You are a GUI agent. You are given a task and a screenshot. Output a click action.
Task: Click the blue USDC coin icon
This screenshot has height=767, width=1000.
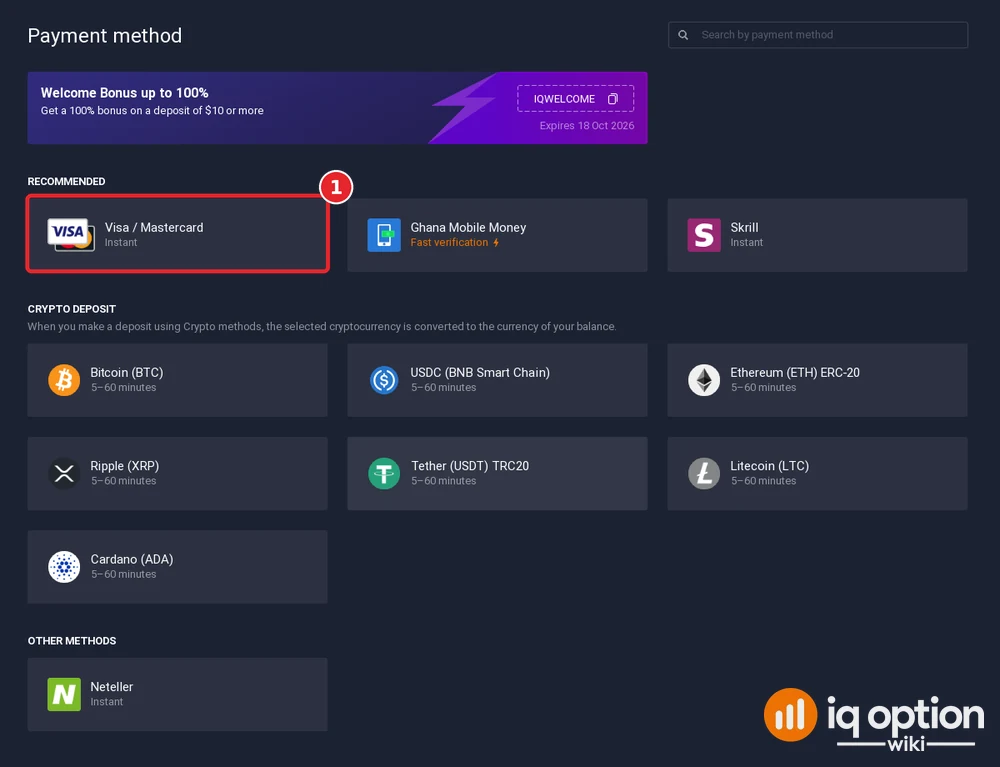(384, 380)
